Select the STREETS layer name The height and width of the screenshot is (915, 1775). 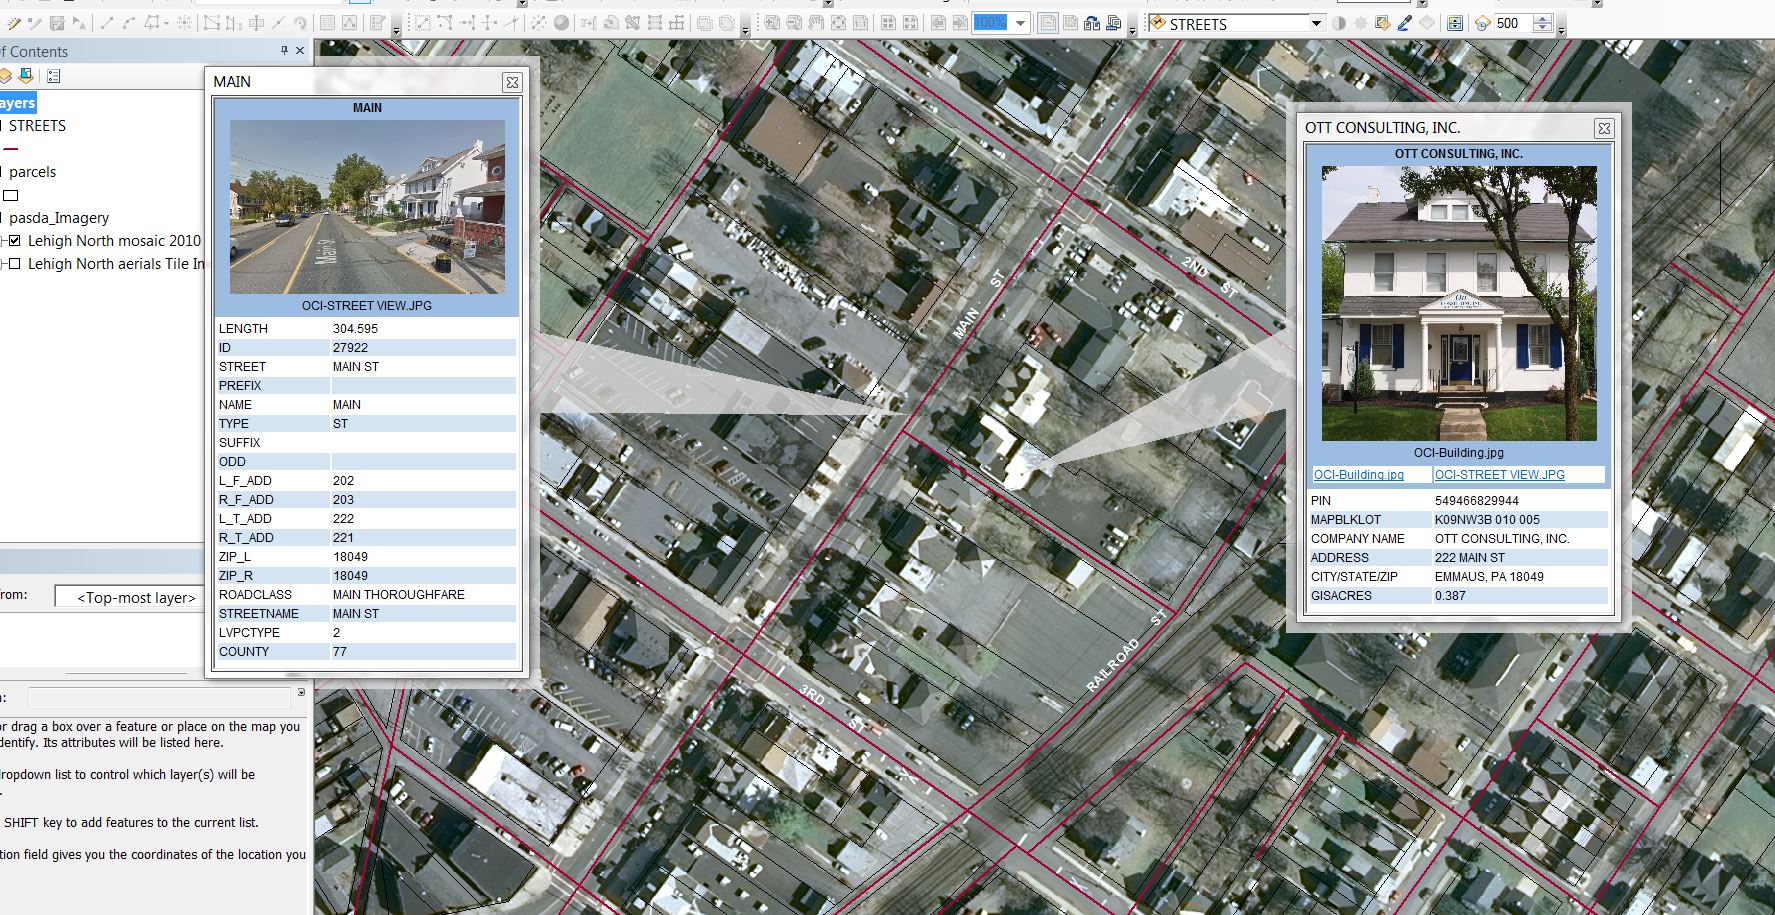click(37, 126)
